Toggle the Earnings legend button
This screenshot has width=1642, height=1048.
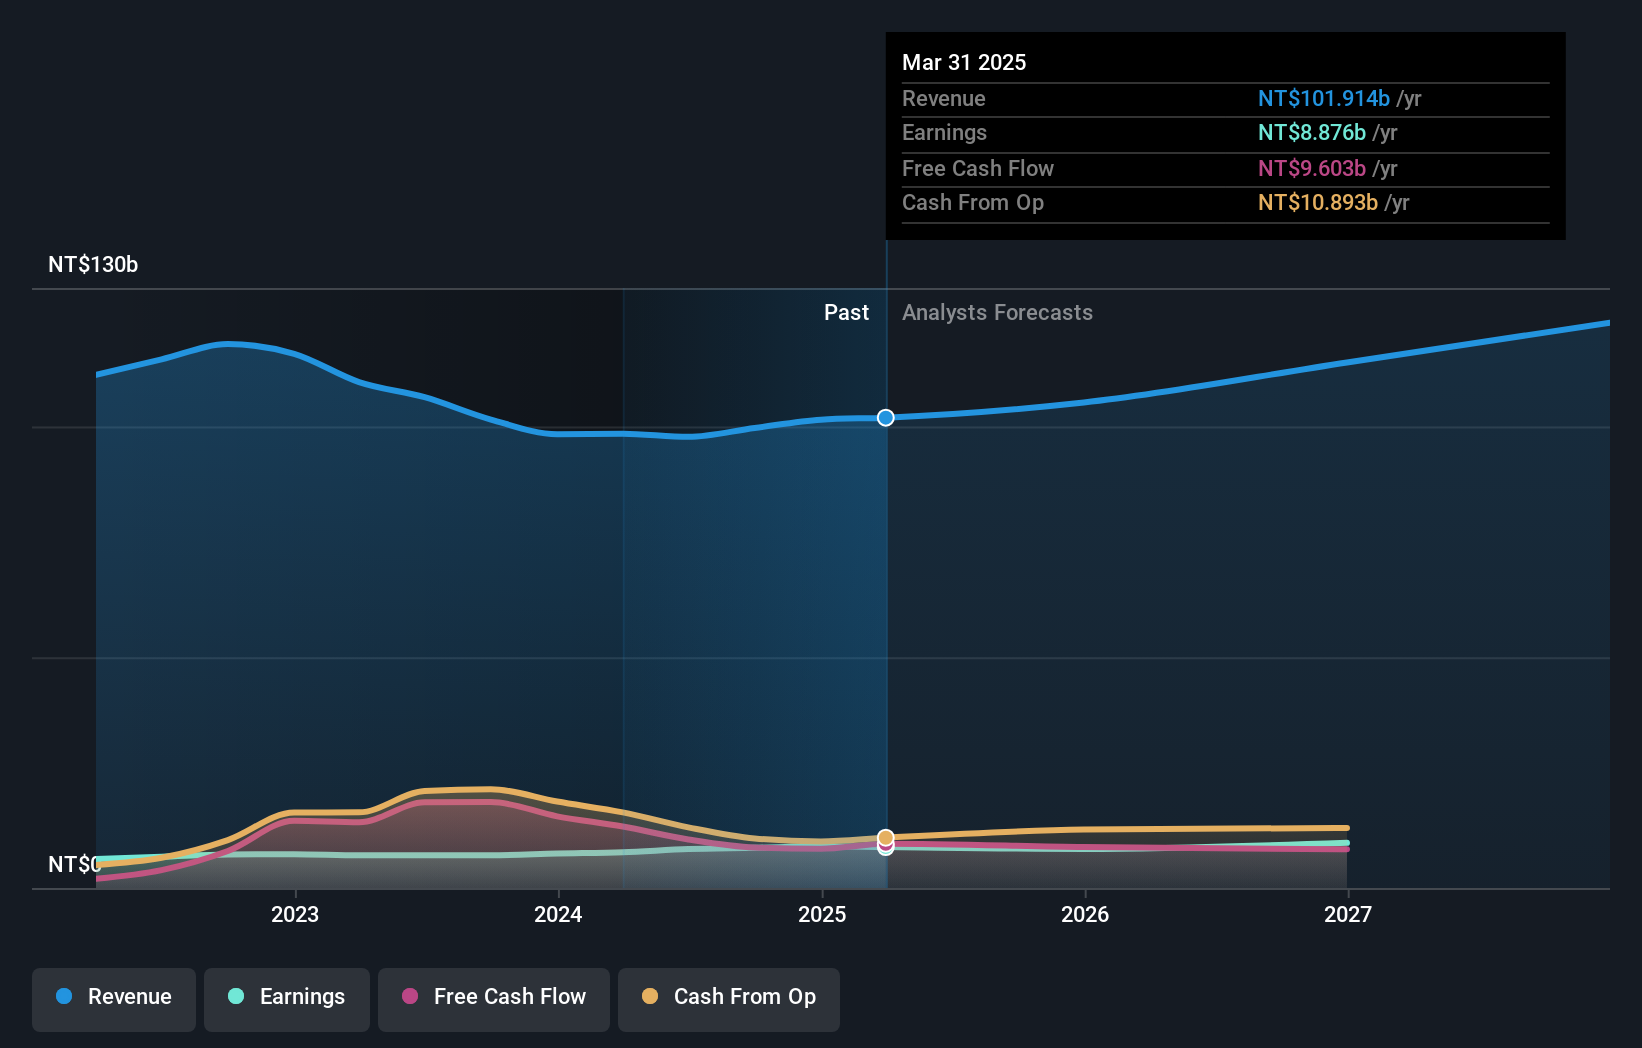pyautogui.click(x=287, y=999)
